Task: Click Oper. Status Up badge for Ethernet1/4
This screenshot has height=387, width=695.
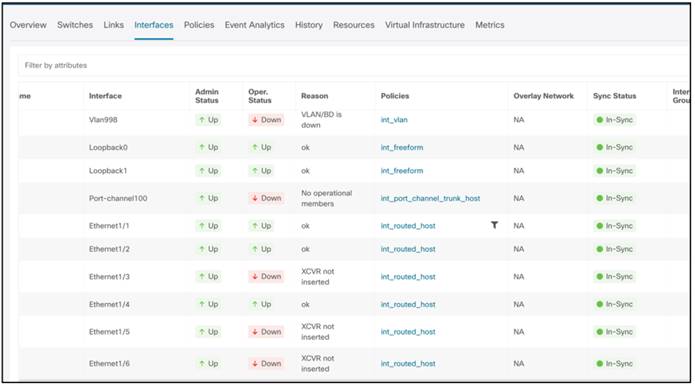Action: [261, 304]
